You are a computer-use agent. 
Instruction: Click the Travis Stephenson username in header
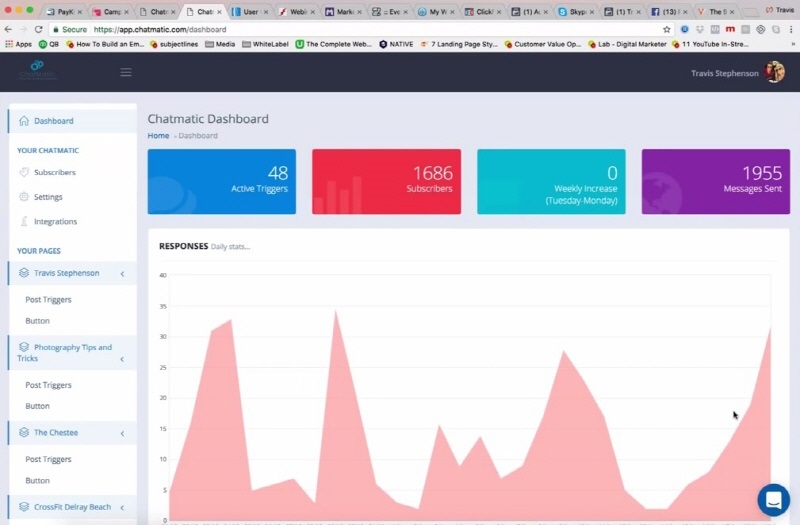click(x=724, y=73)
